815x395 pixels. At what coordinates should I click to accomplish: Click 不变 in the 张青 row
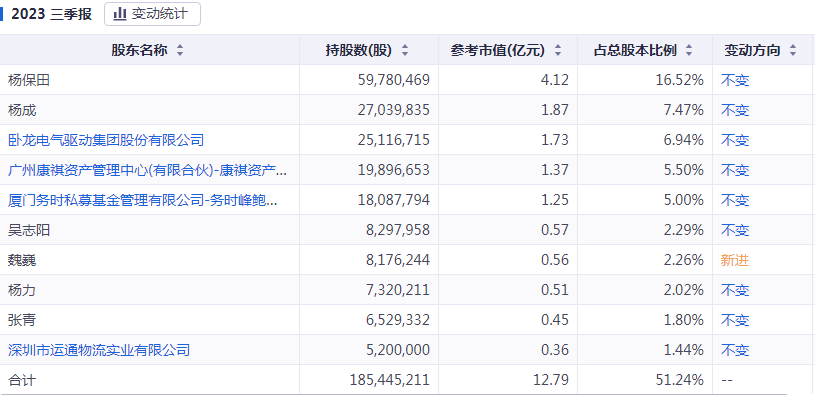(735, 320)
